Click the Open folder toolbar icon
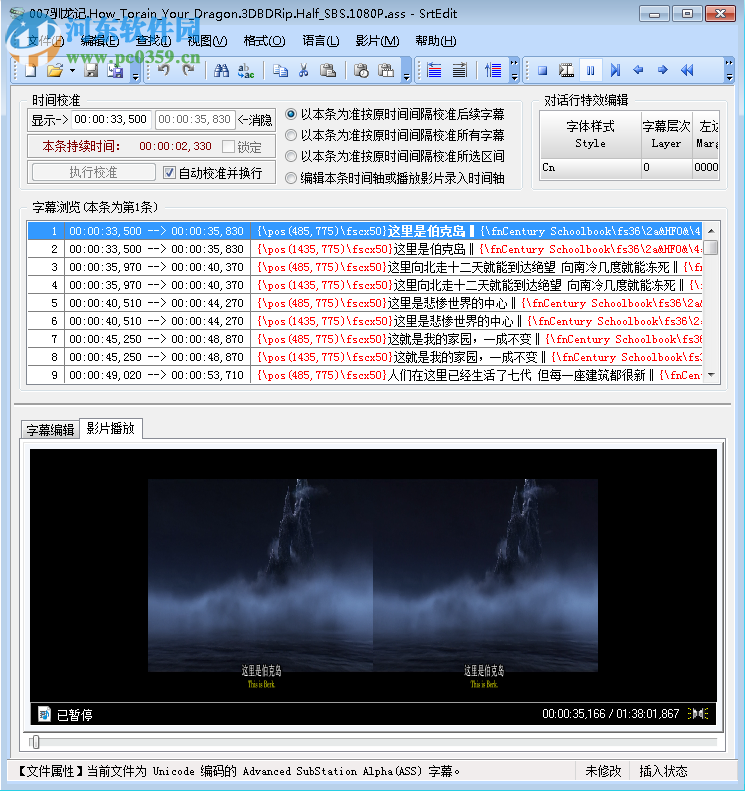 [x=54, y=70]
